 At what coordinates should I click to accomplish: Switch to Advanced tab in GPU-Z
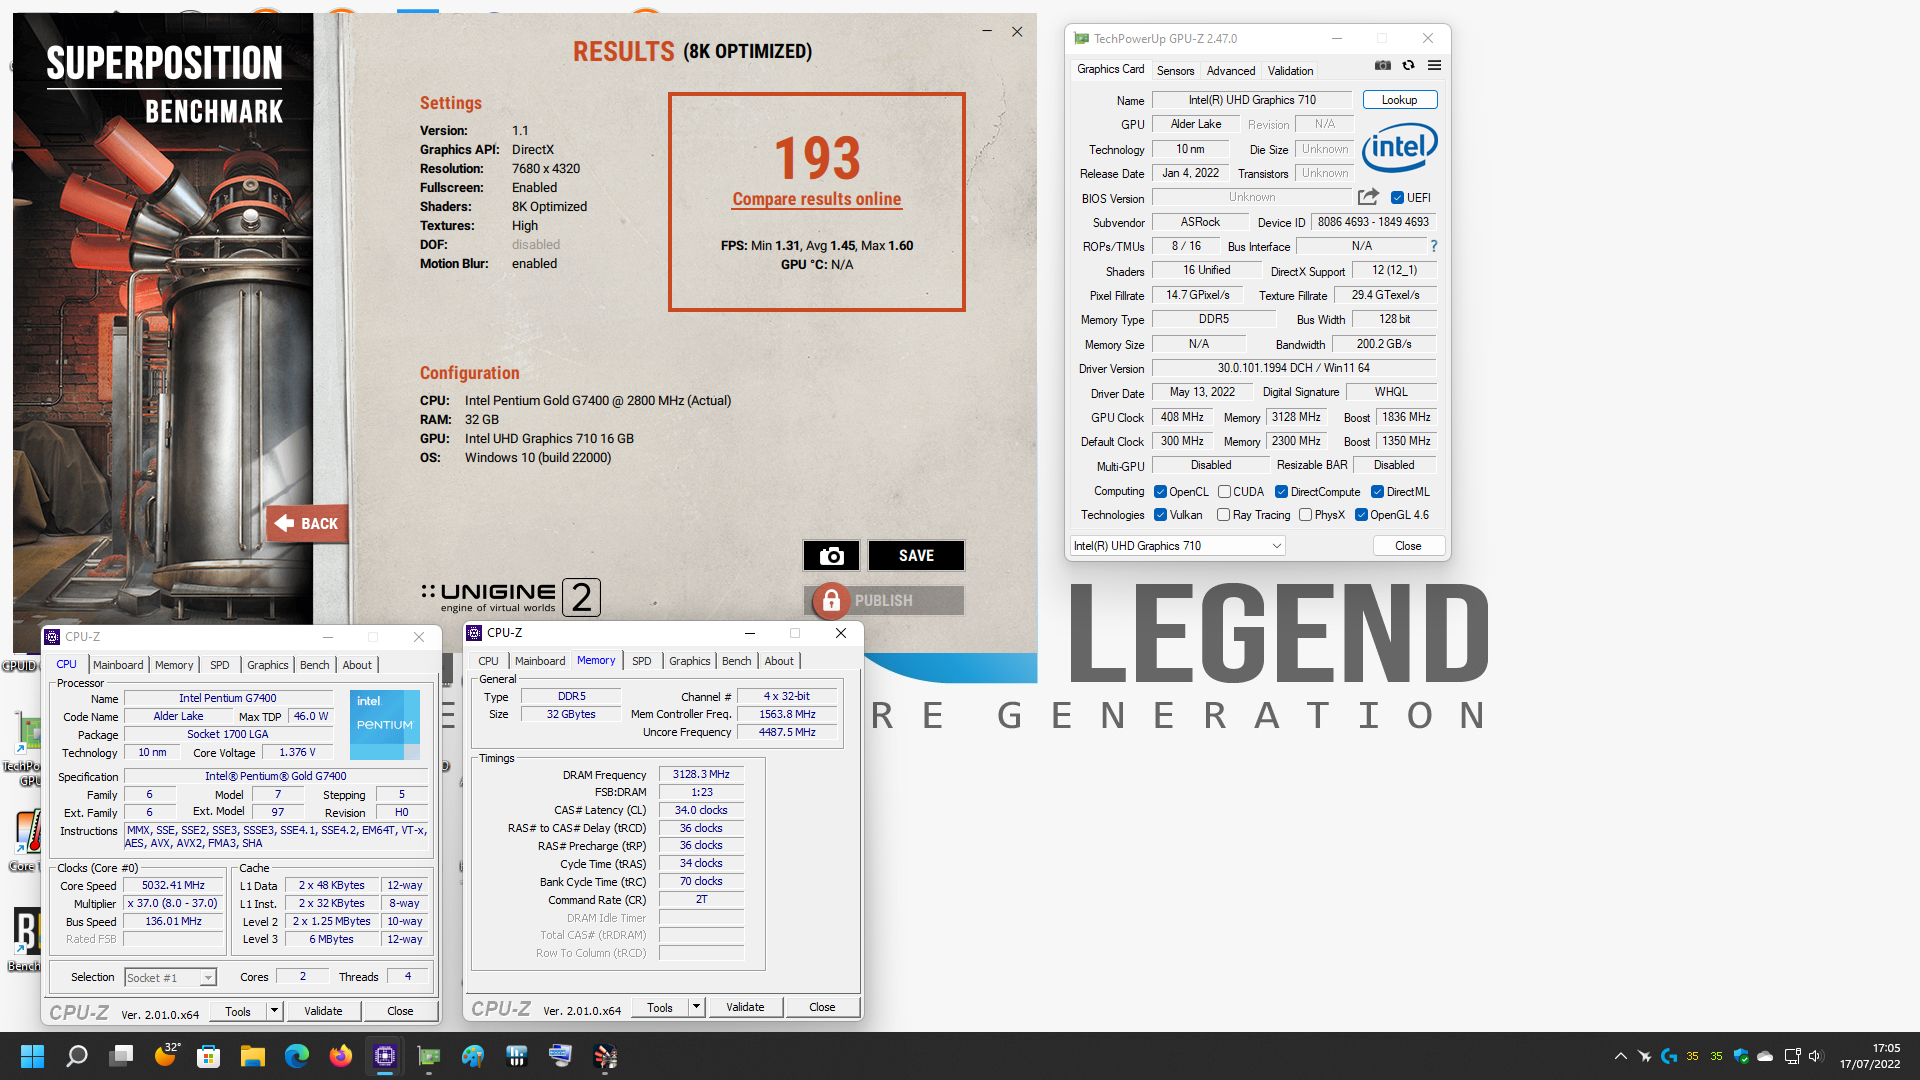1230,71
